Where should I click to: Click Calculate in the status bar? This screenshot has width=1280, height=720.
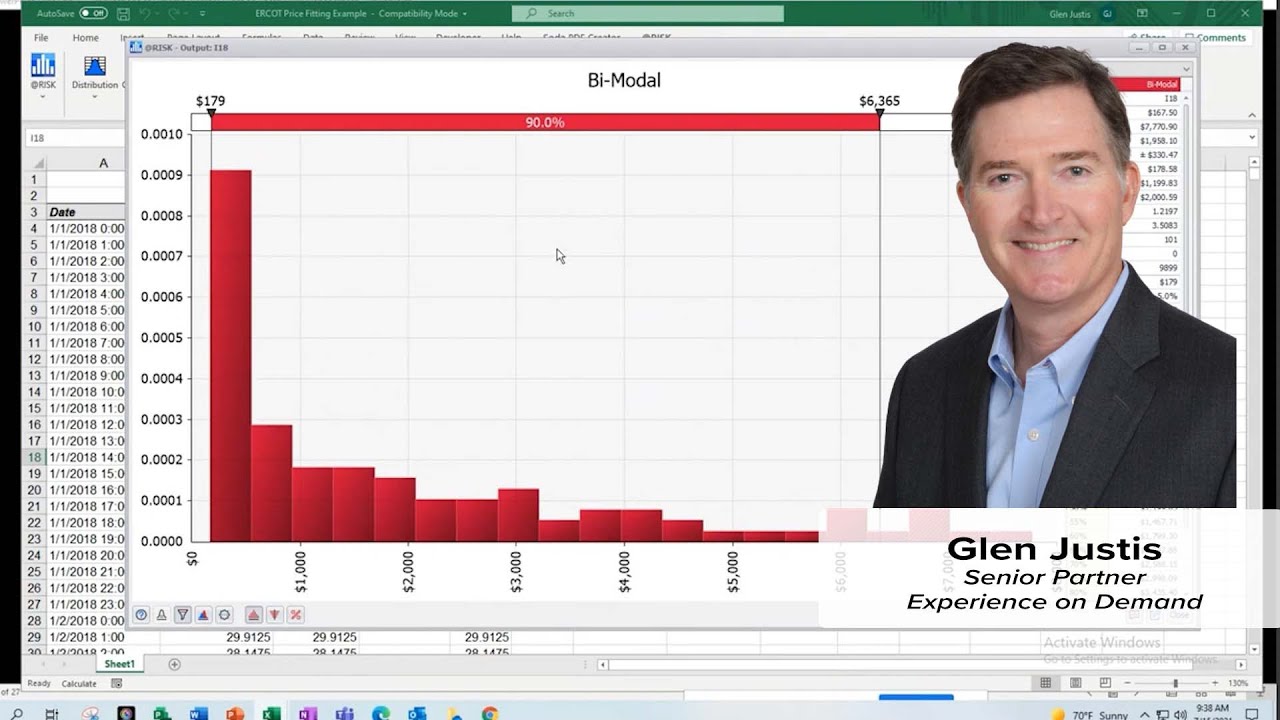(79, 684)
